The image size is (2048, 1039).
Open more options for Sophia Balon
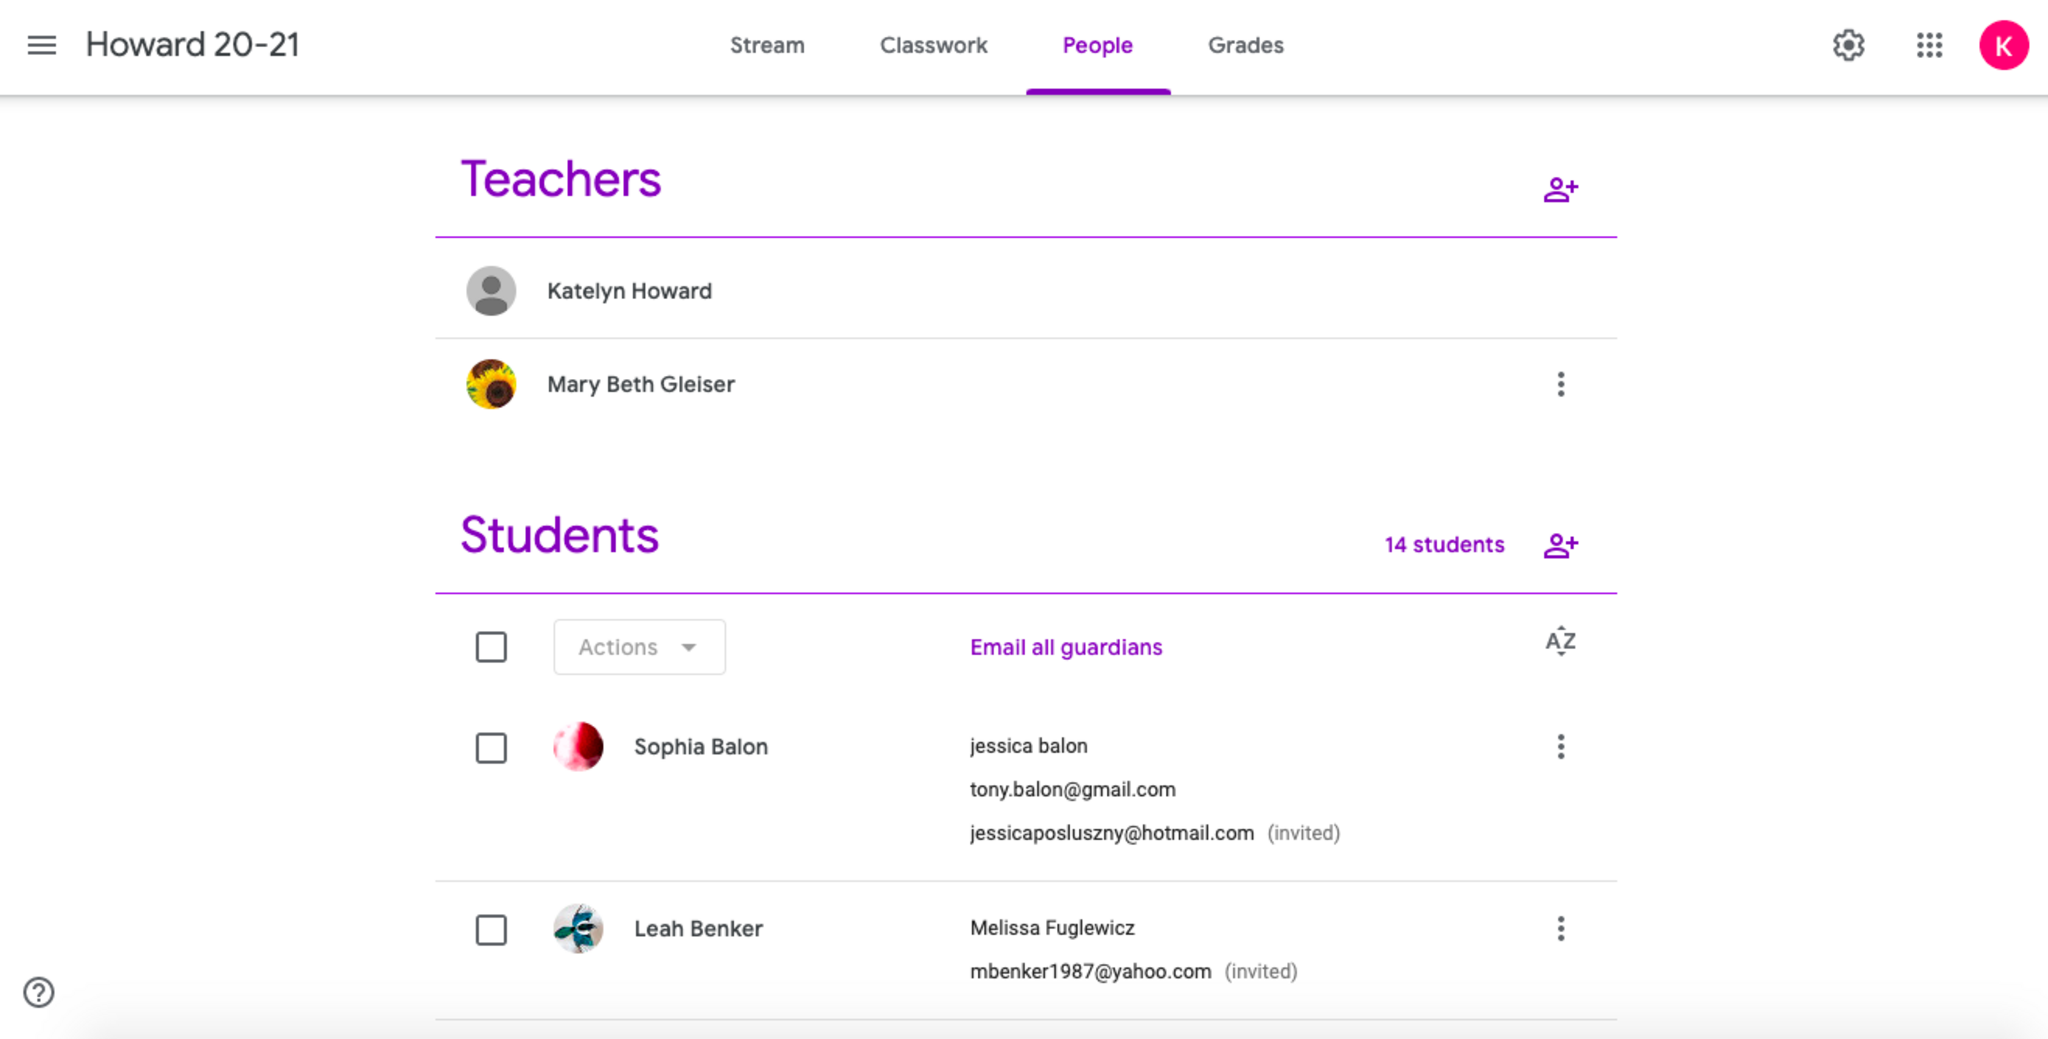[x=1560, y=747]
